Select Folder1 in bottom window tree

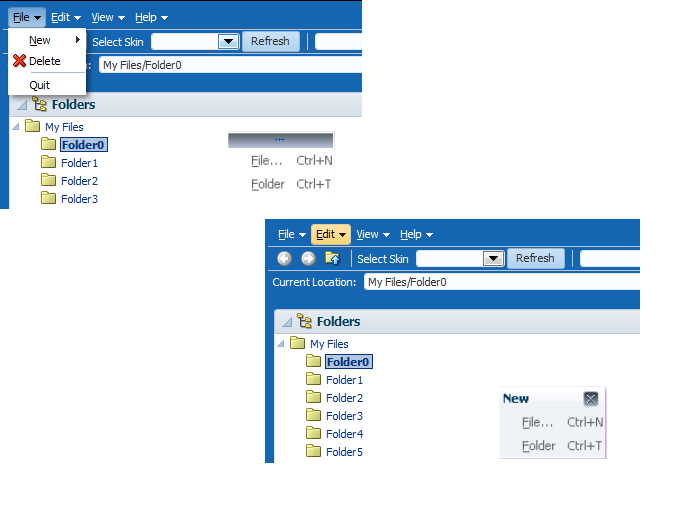pos(345,380)
